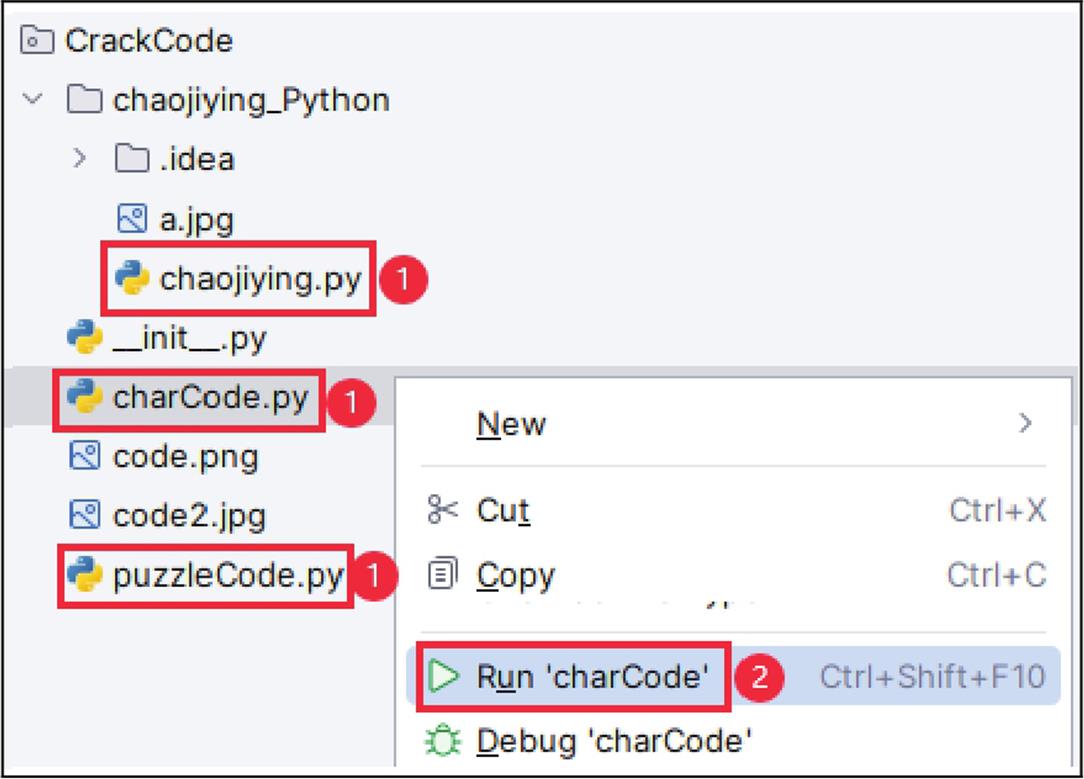
Task: Click the code2.jpg image file icon
Action: coord(85,516)
